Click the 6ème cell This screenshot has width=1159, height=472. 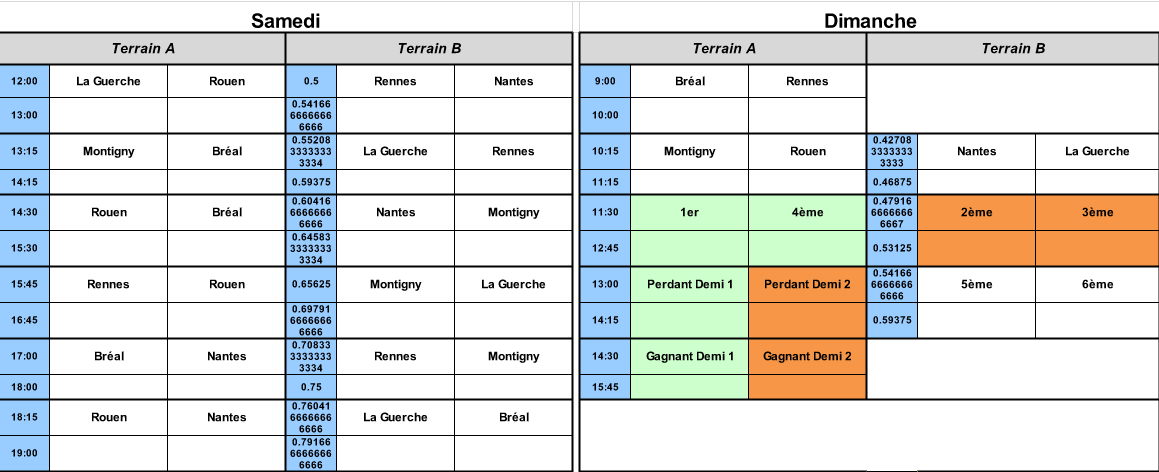[1097, 284]
